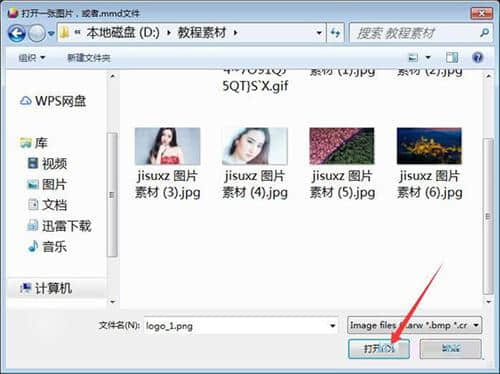Screen dimensions: 500x374
Task: Click the blue help question mark icon
Action: coord(477,58)
